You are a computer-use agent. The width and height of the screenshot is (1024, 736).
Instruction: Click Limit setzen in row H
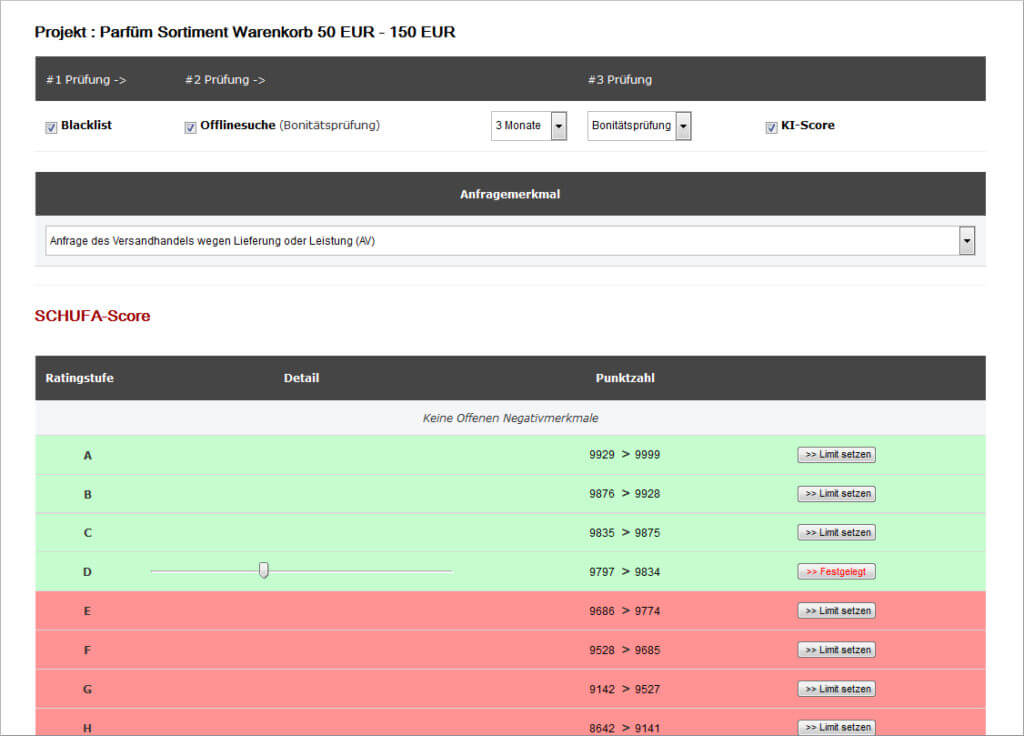pyautogui.click(x=836, y=727)
